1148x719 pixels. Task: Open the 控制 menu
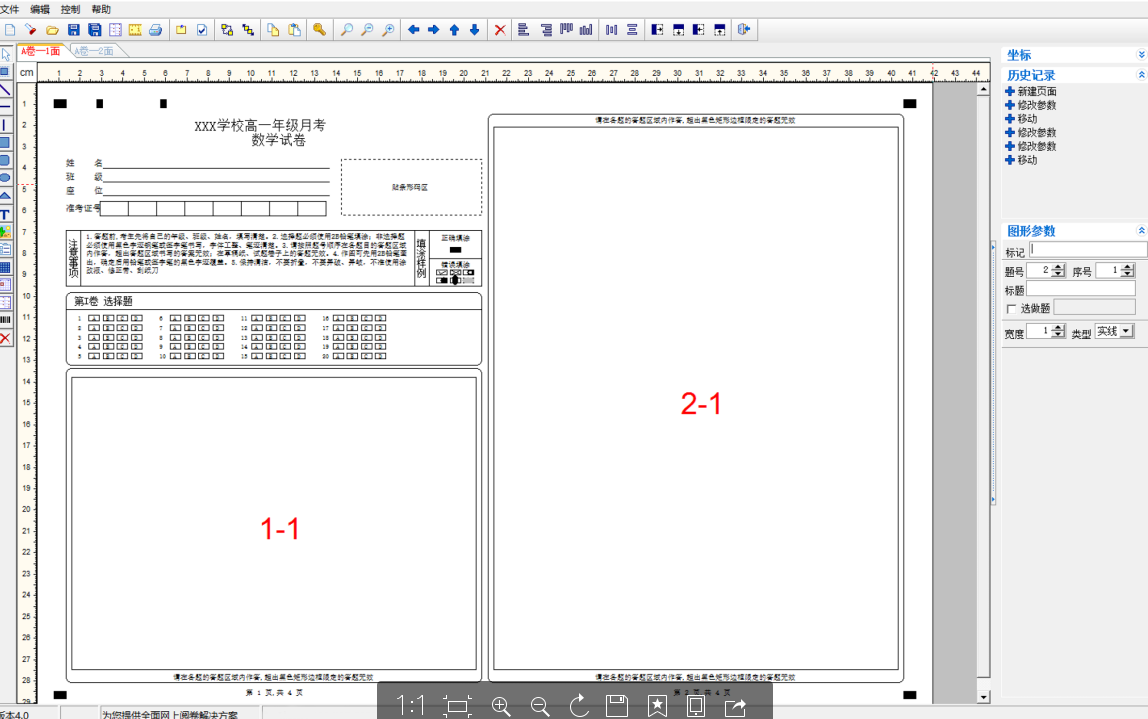[70, 10]
